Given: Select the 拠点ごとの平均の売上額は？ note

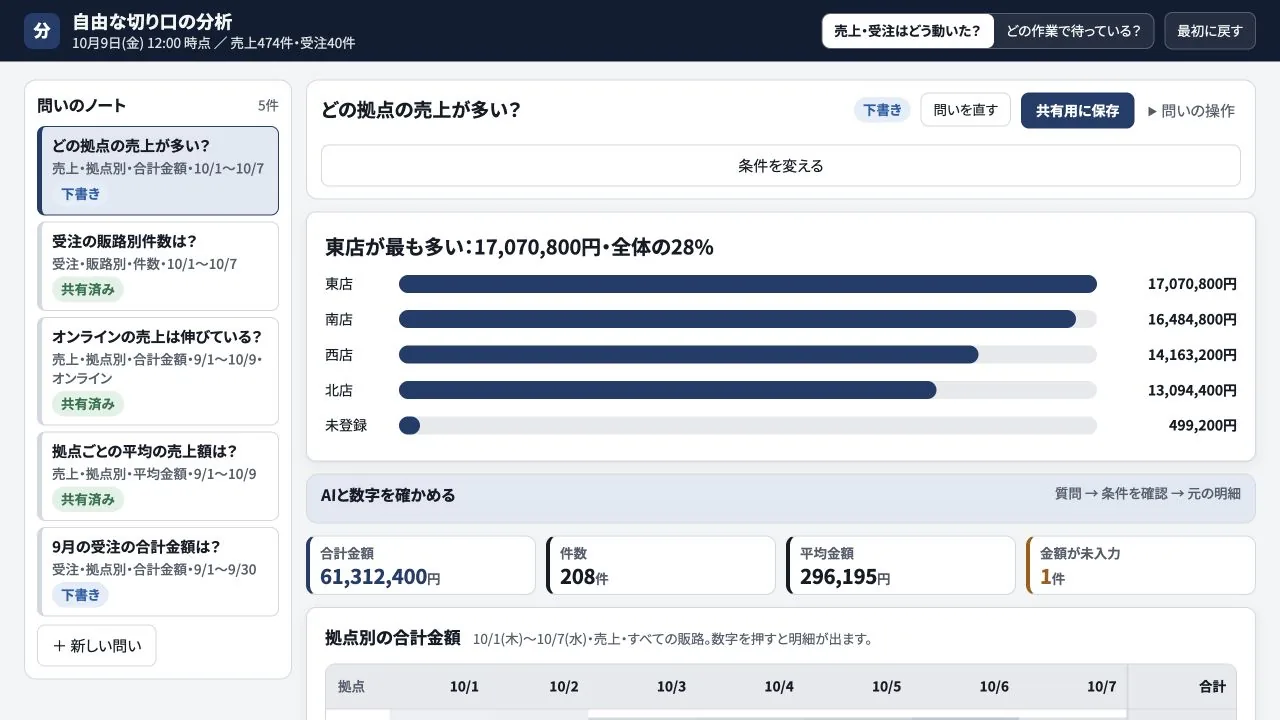Looking at the screenshot, I should point(158,476).
